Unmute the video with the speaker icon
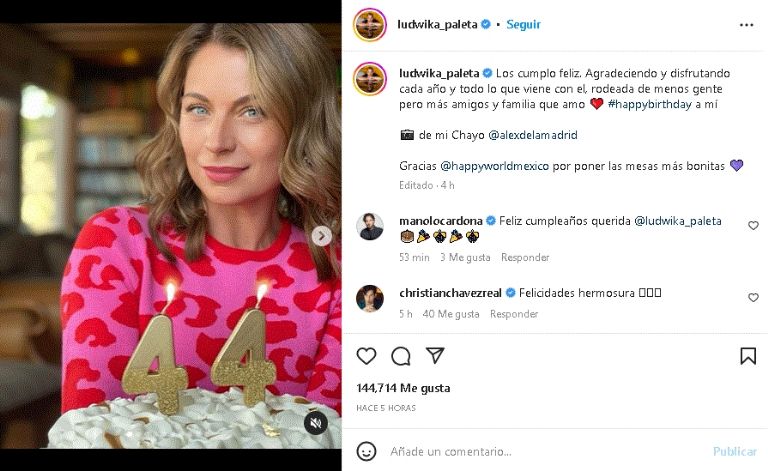Viewport: 768px width, 471px height. click(317, 423)
